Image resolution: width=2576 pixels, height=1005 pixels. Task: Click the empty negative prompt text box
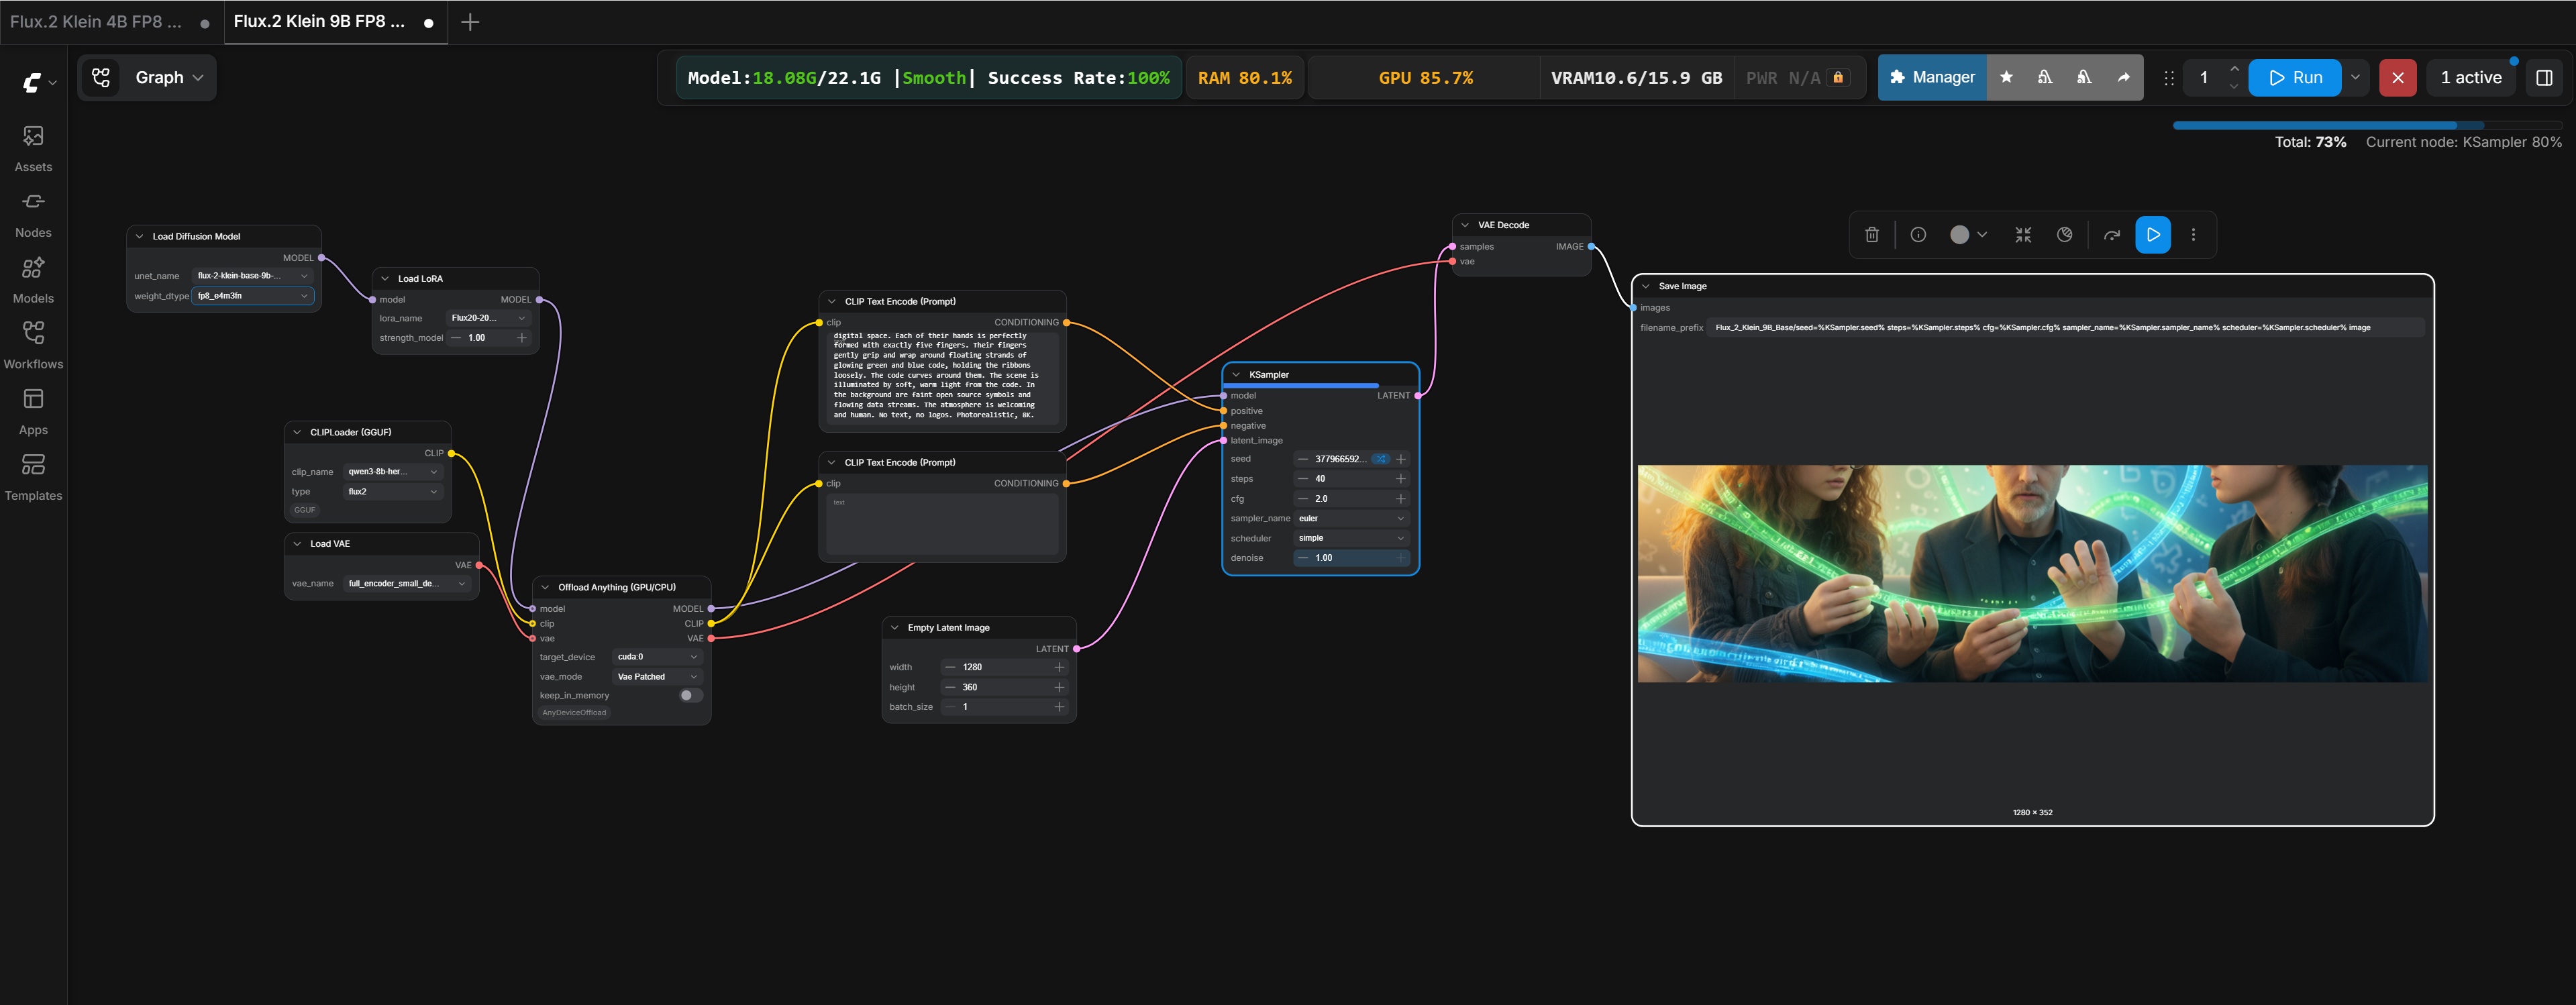tap(942, 524)
